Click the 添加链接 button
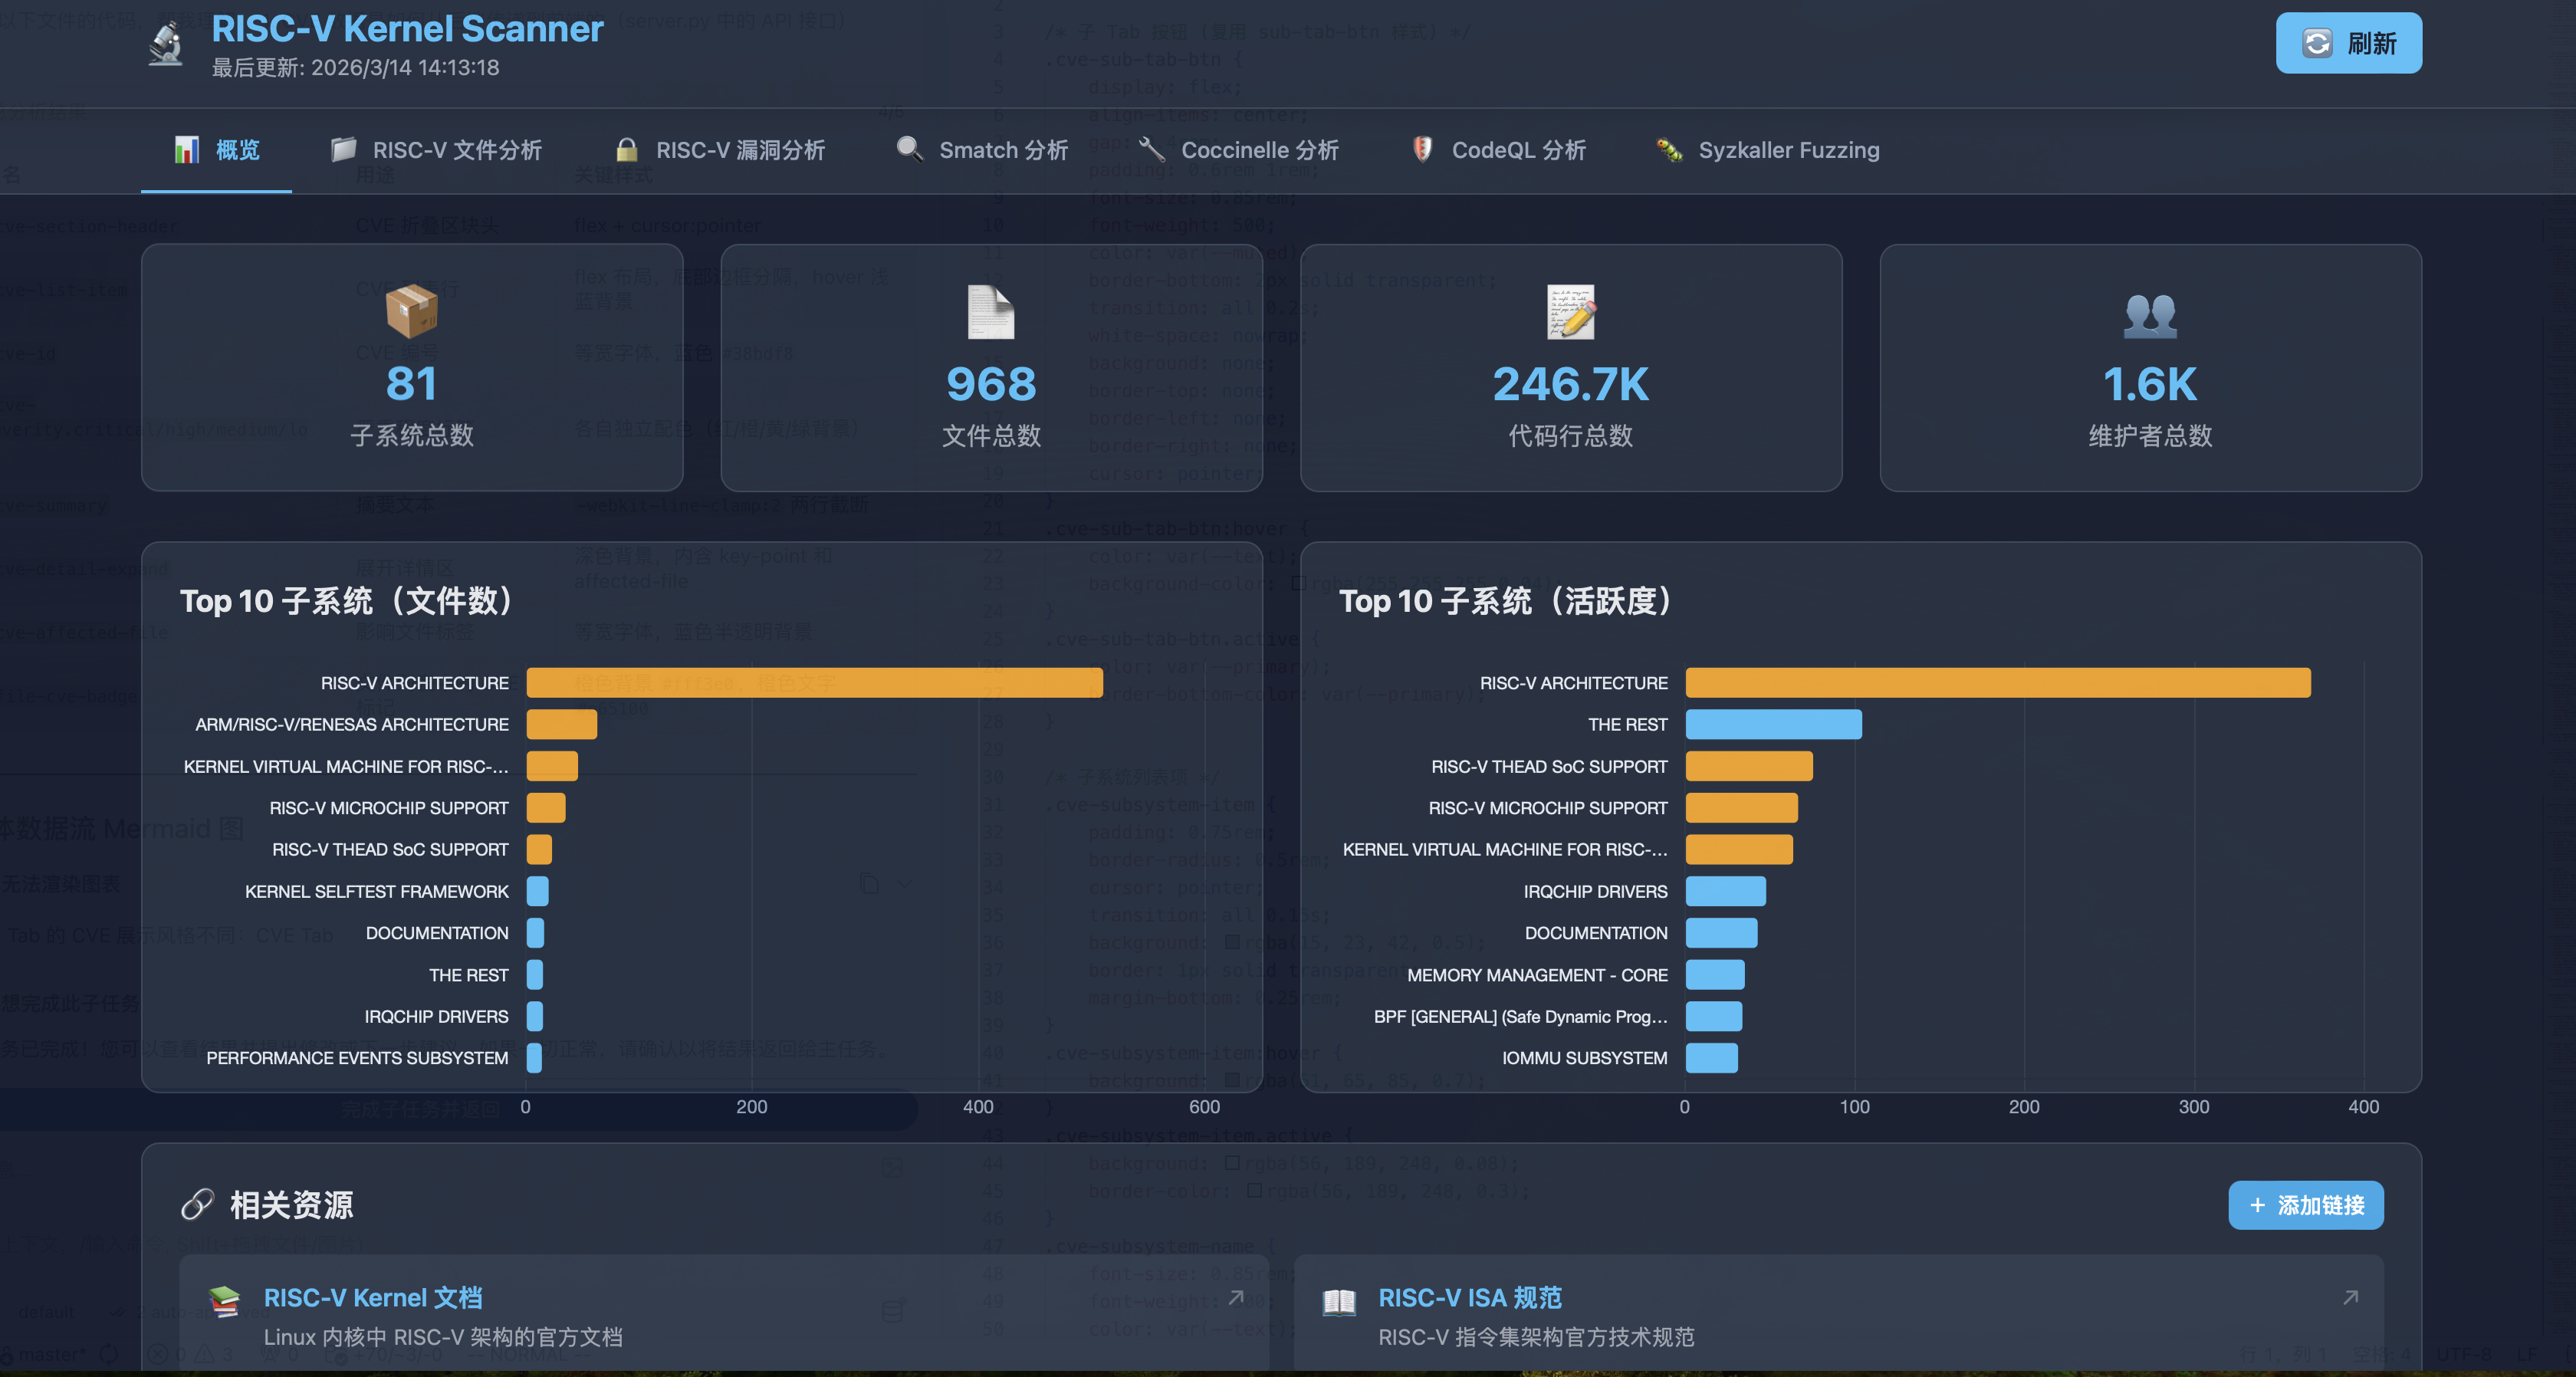This screenshot has height=1377, width=2576. click(x=2305, y=1205)
